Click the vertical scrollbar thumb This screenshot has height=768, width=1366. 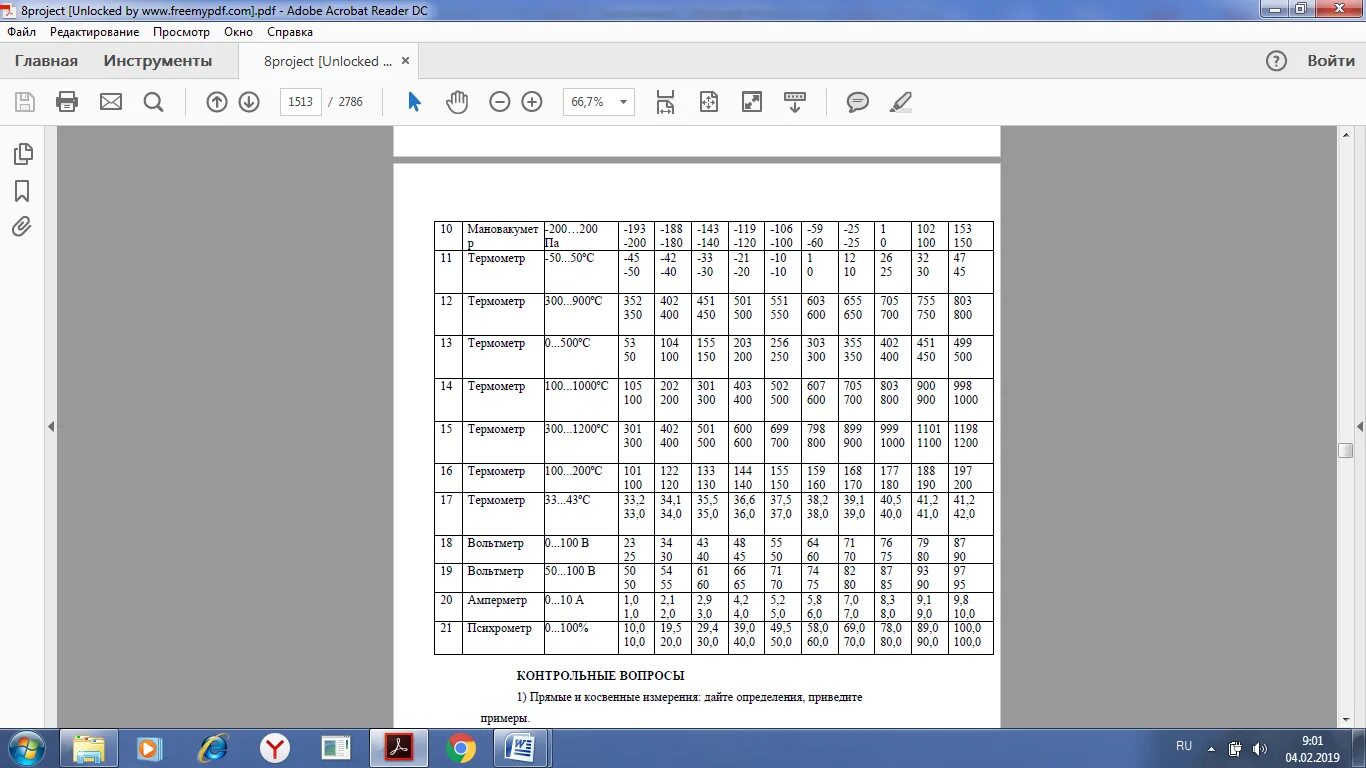1345,450
